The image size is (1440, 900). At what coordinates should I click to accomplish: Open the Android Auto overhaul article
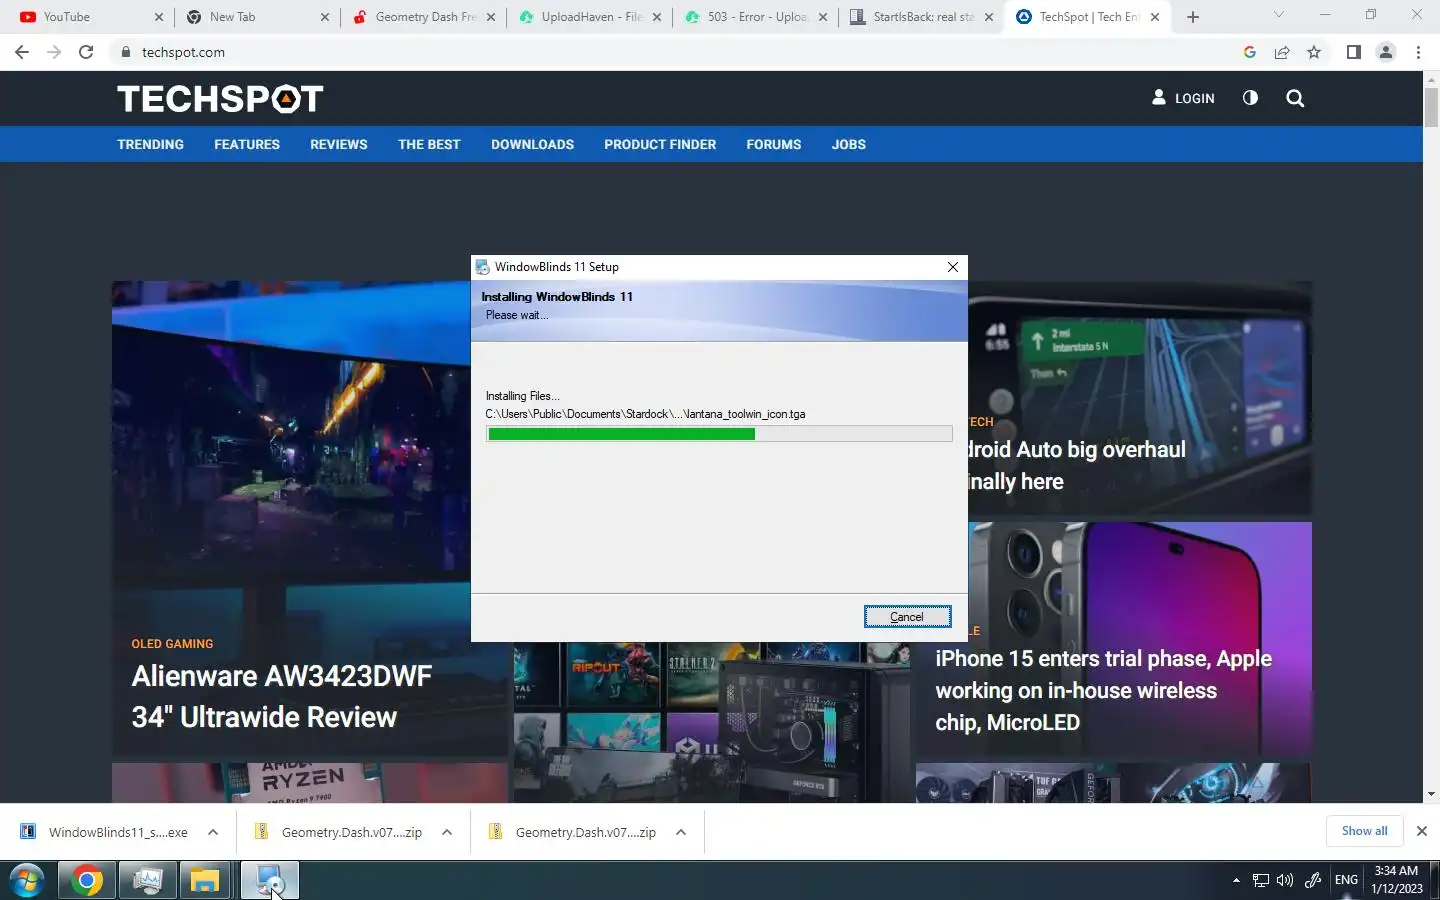coord(1076,465)
